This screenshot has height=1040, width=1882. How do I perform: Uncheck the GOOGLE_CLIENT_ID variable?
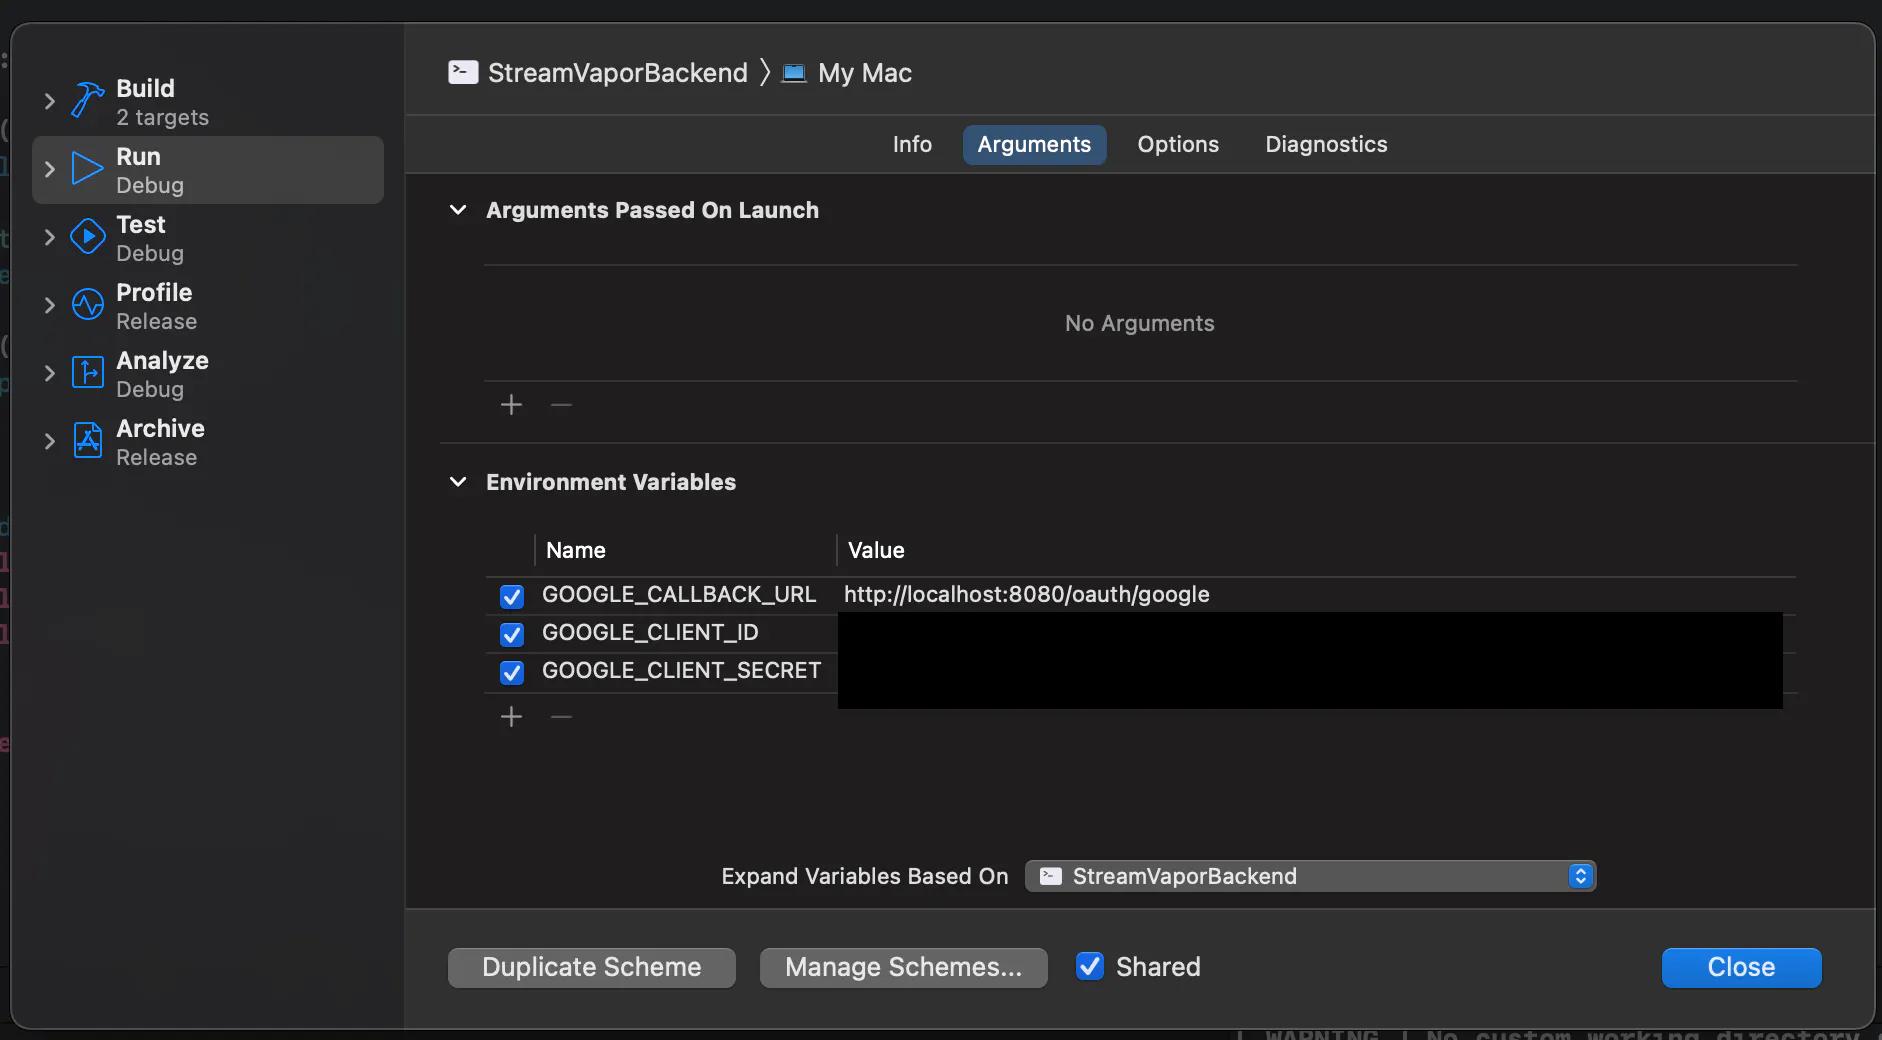[x=512, y=635]
